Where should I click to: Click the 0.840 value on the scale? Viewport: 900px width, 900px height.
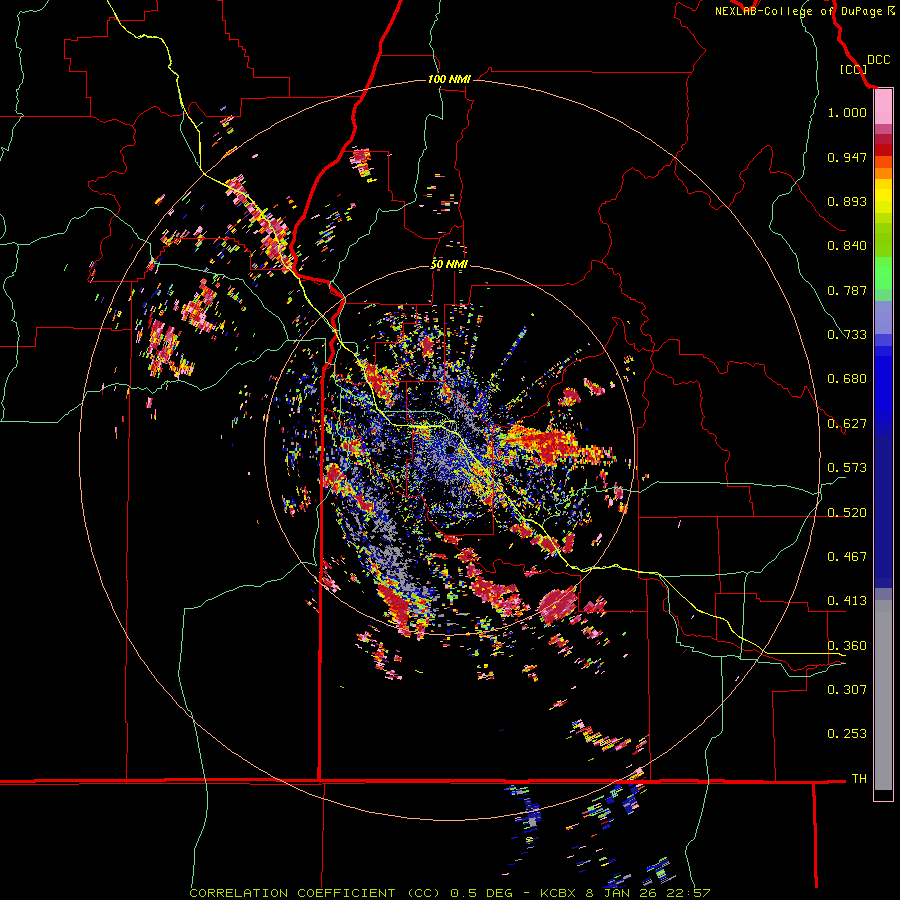point(847,246)
